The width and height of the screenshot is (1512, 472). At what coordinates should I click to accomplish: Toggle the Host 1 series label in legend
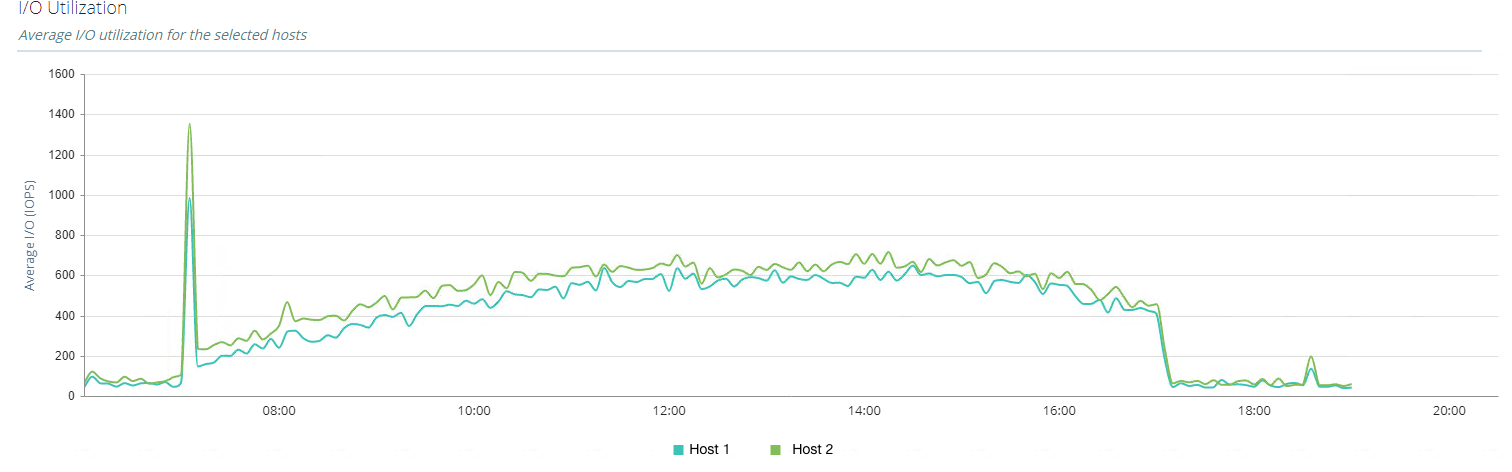[709, 450]
